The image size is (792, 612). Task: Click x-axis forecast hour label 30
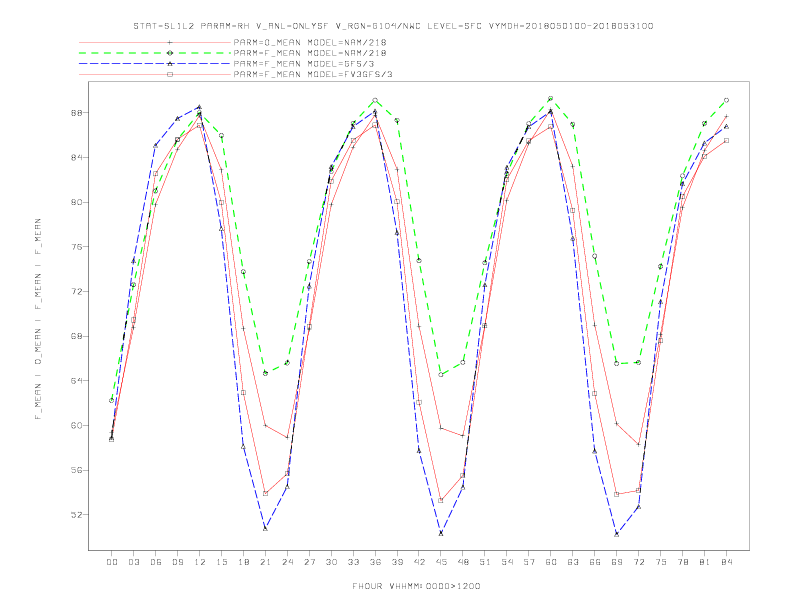[331, 562]
